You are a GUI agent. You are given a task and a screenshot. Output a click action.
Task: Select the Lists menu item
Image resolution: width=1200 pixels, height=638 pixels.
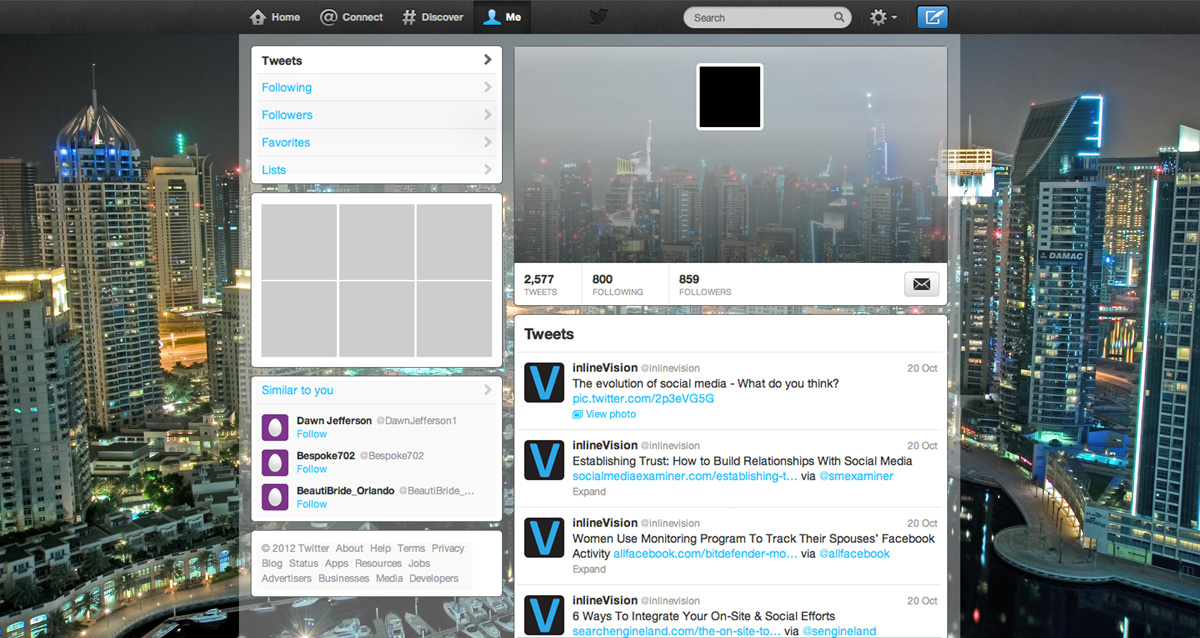pos(273,170)
